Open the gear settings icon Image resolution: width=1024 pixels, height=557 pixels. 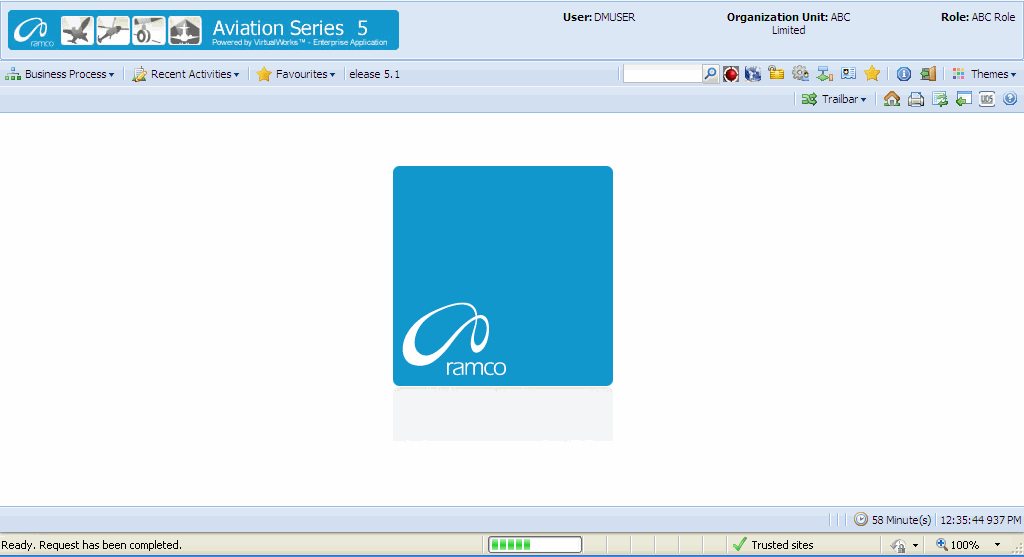coord(800,74)
